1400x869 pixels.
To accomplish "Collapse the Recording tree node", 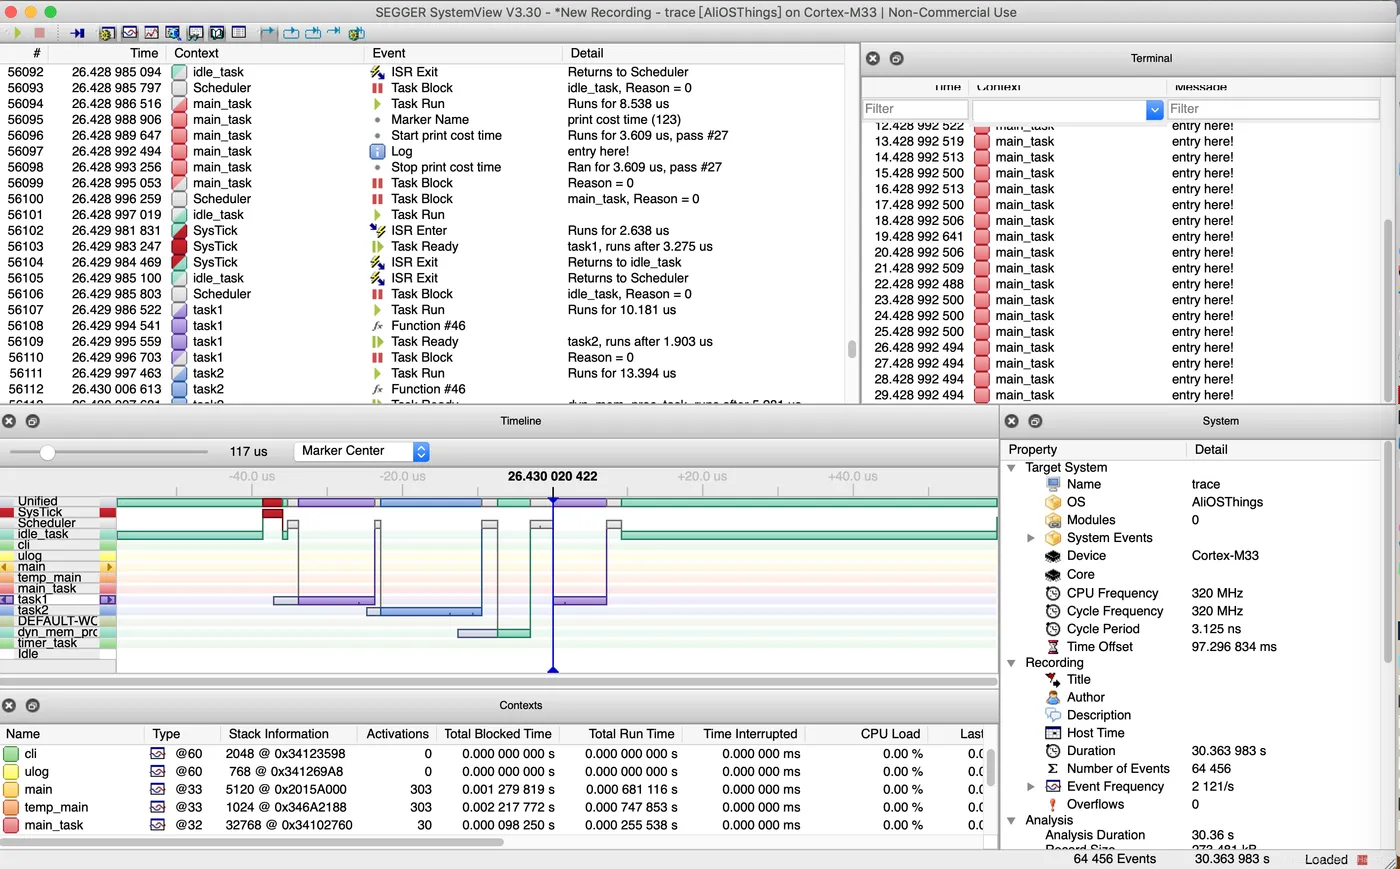I will (1011, 663).
